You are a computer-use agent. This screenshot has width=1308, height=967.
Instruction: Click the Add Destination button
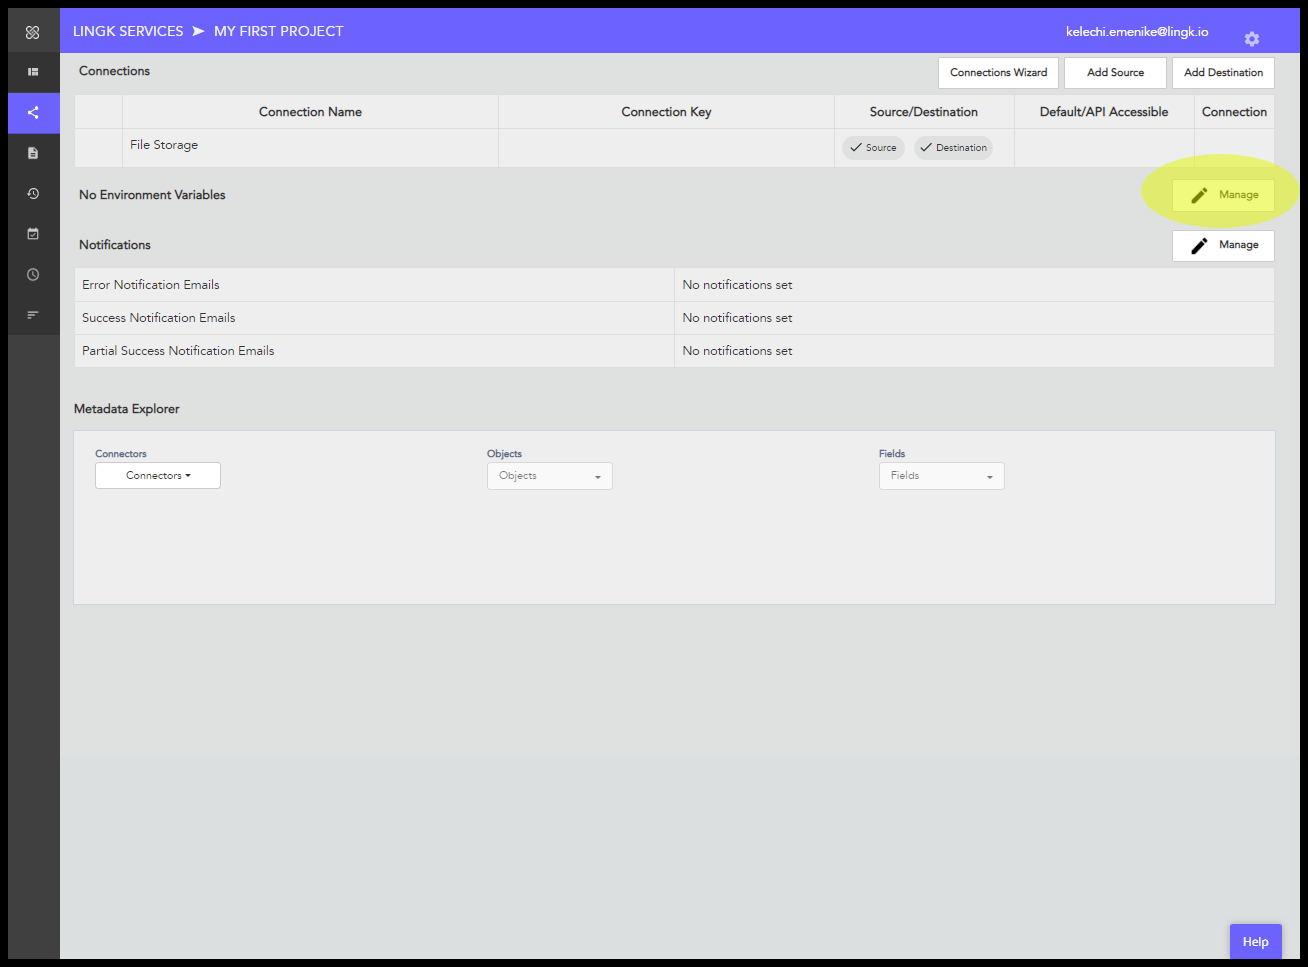click(1223, 73)
